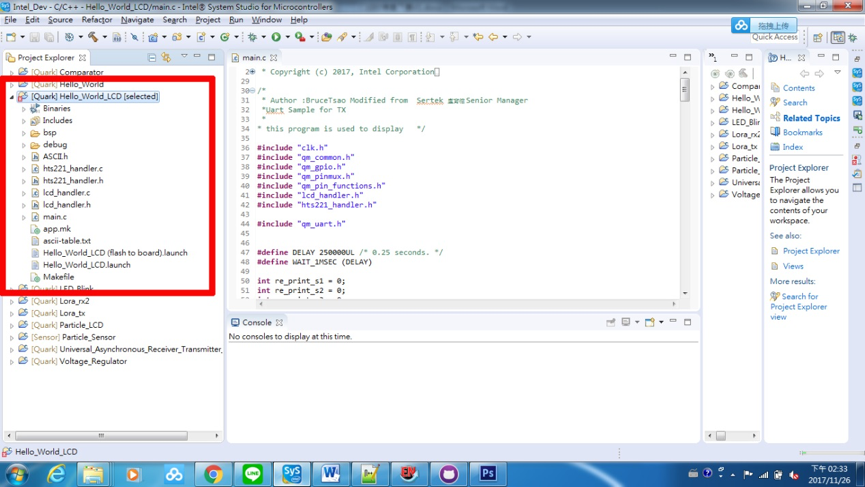
Task: Select lcd_handler.c in the tree
Action: [66, 193]
